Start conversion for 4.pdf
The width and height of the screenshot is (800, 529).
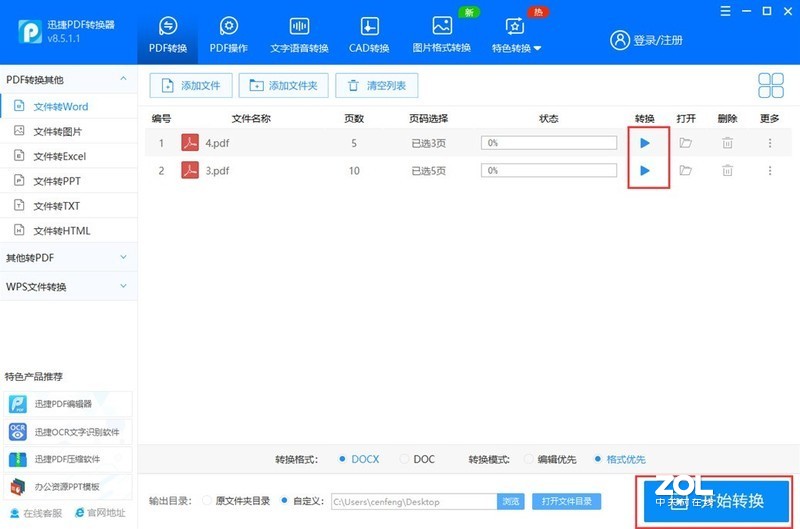(645, 143)
